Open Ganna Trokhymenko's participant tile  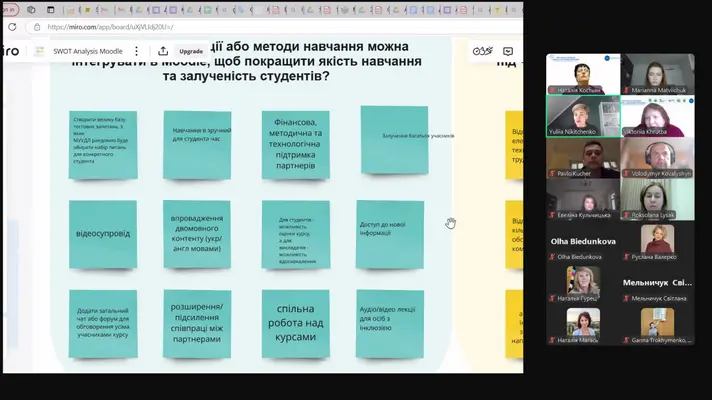pyautogui.click(x=658, y=325)
